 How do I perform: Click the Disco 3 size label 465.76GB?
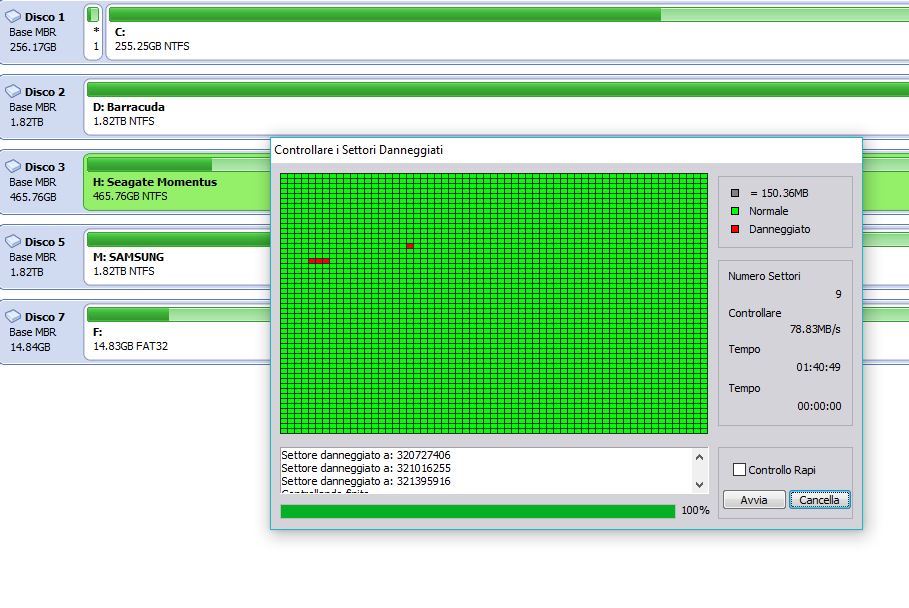point(33,197)
